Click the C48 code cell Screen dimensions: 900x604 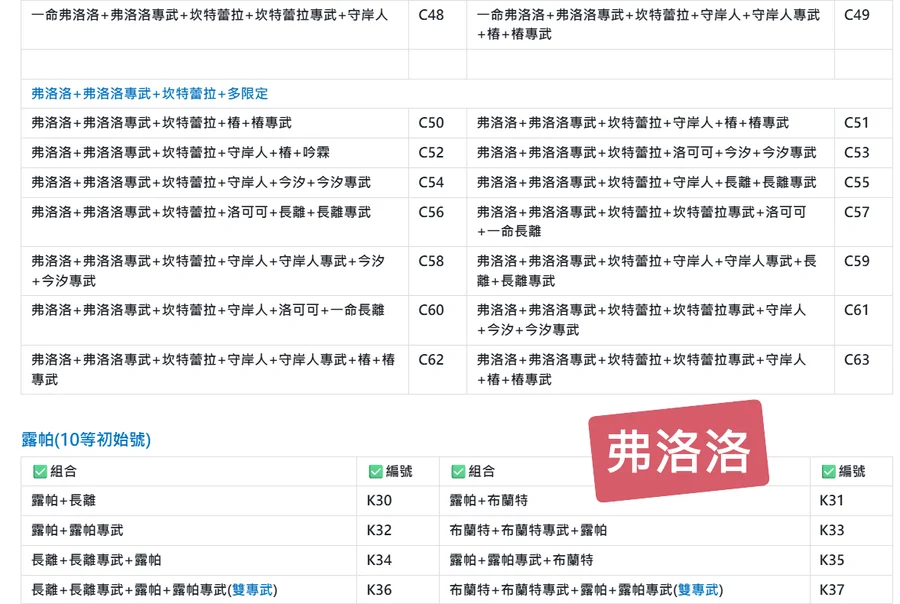coord(431,15)
